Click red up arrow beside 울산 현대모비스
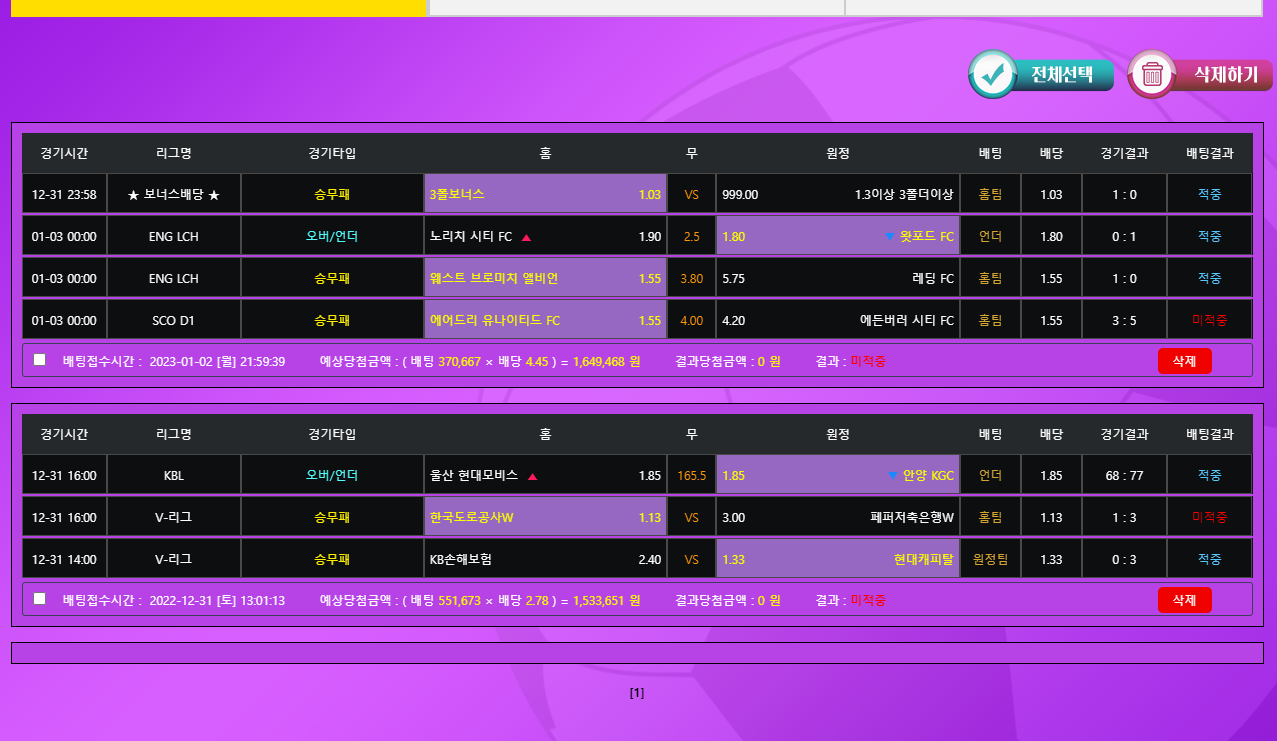 (x=532, y=476)
